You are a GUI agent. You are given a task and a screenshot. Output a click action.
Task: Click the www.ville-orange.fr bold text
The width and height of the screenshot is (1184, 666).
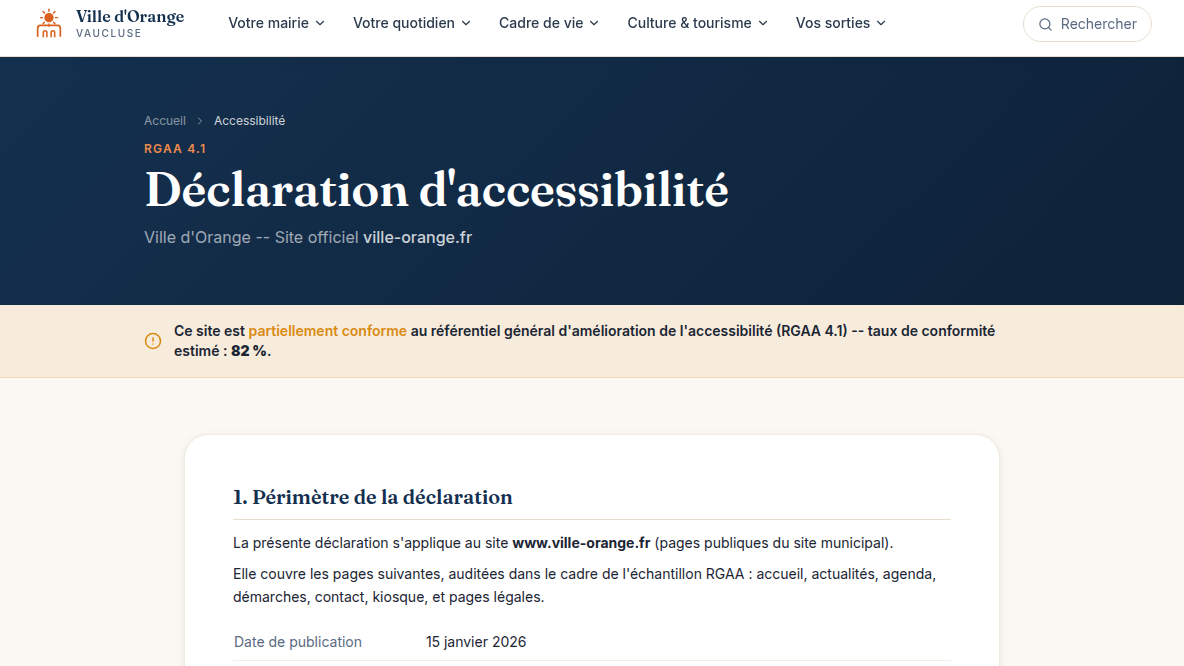pos(581,543)
